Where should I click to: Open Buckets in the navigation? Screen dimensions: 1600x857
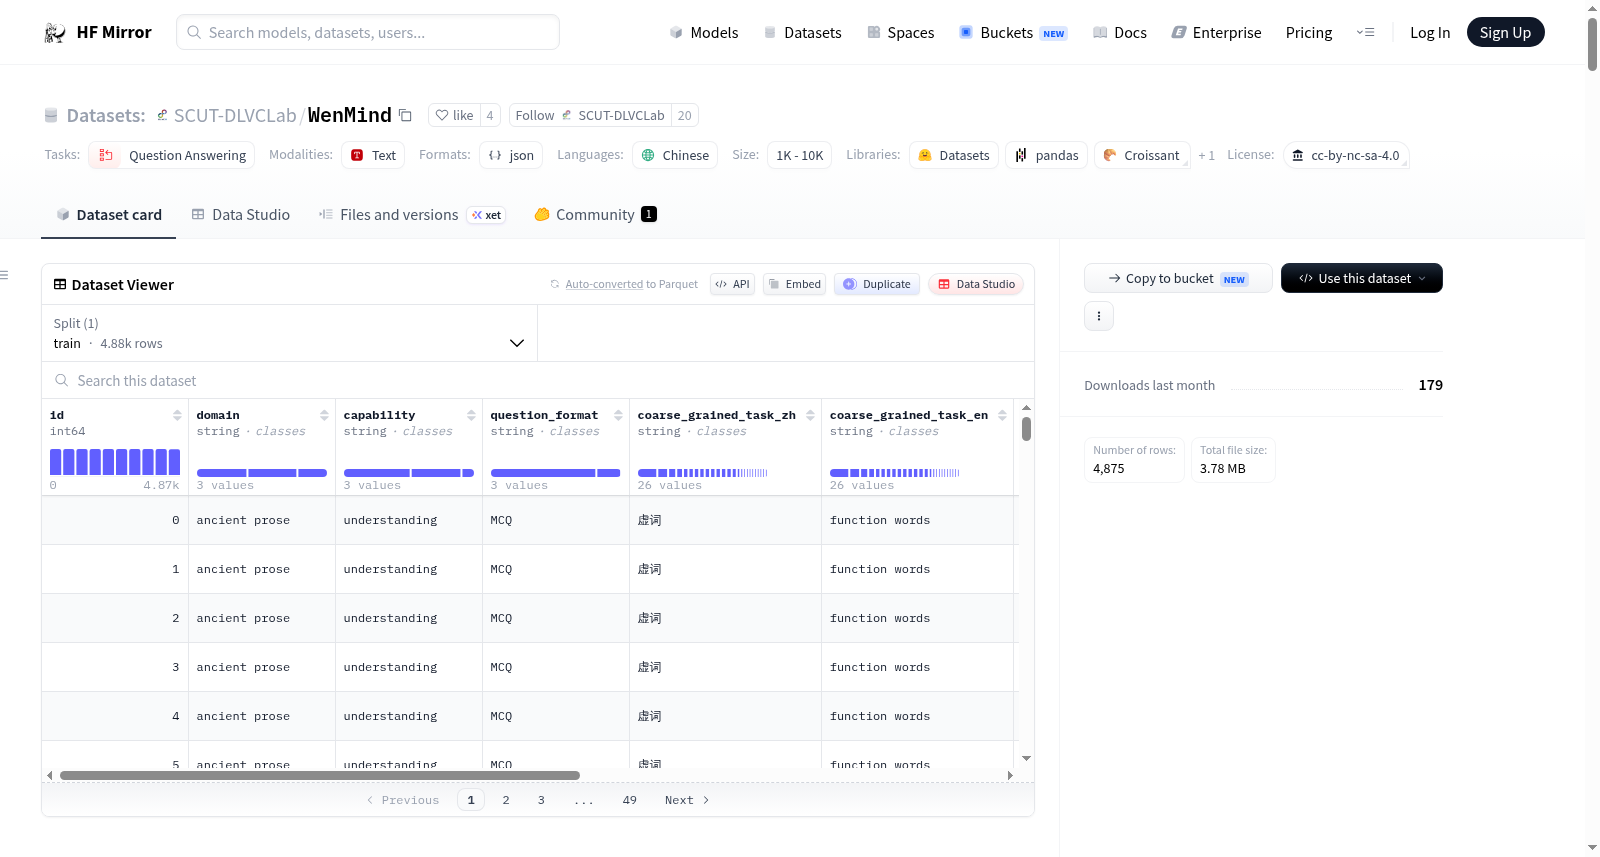click(x=1013, y=33)
